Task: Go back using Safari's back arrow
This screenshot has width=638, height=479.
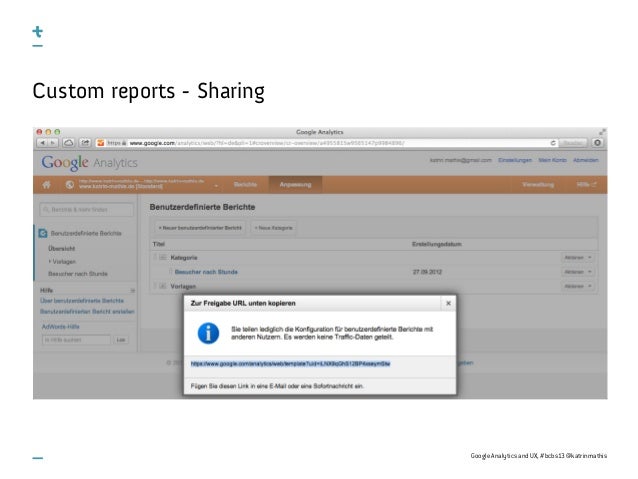Action: pos(42,143)
